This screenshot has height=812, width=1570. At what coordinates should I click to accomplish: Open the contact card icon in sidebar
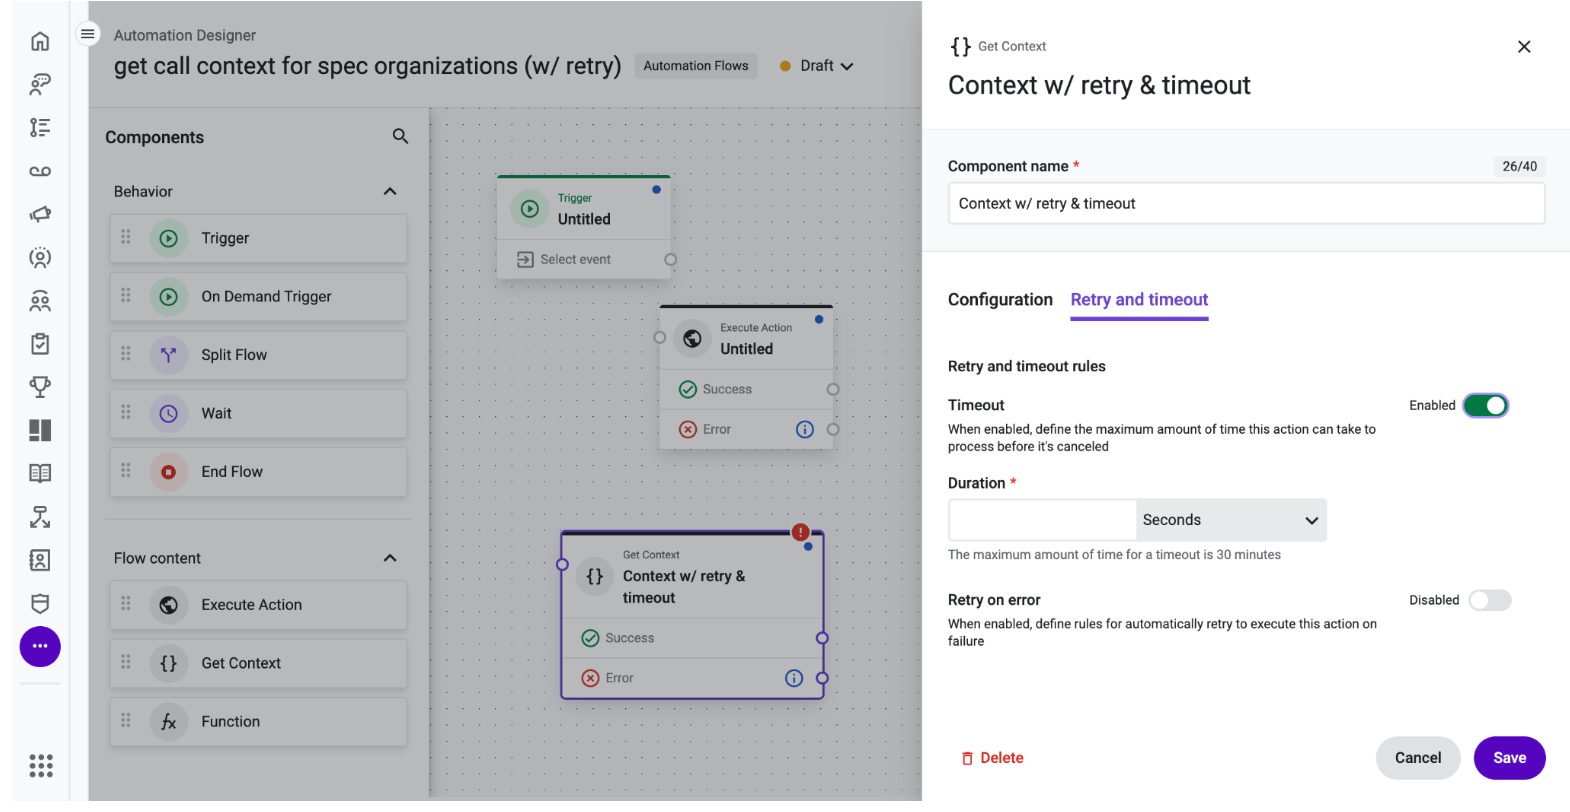(40, 560)
